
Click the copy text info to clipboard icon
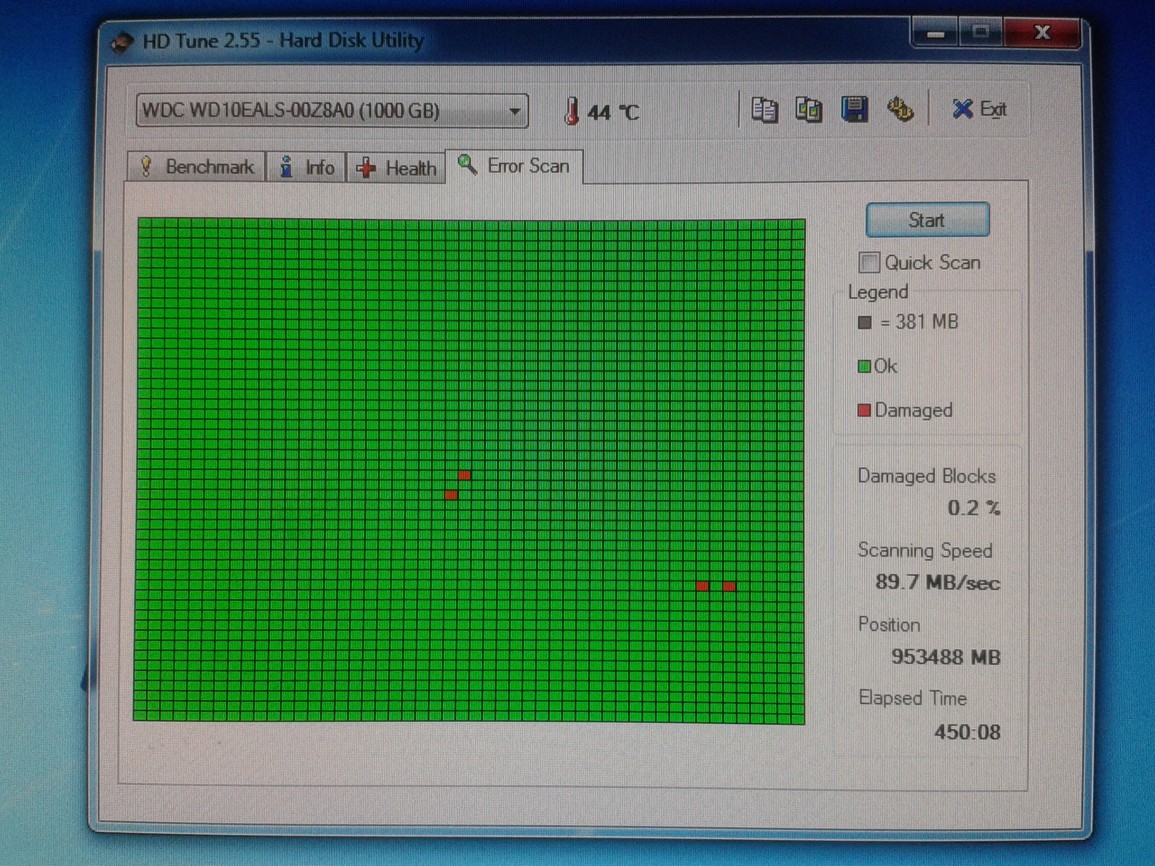[765, 110]
